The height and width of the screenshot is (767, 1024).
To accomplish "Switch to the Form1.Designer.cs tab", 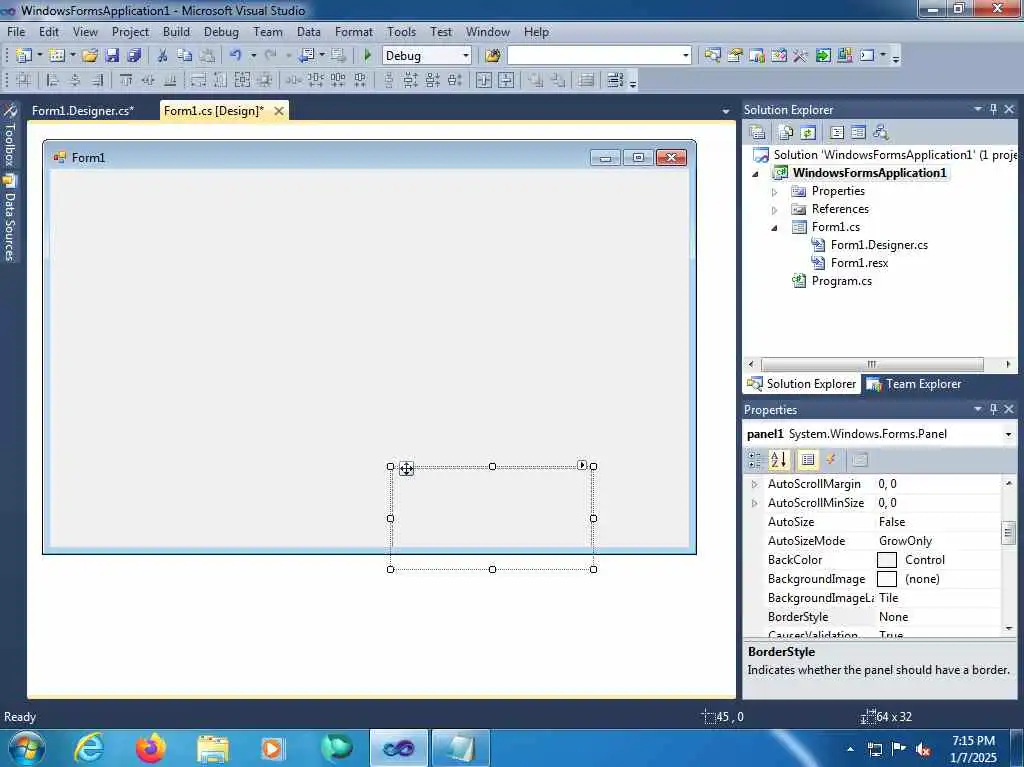I will [83, 110].
